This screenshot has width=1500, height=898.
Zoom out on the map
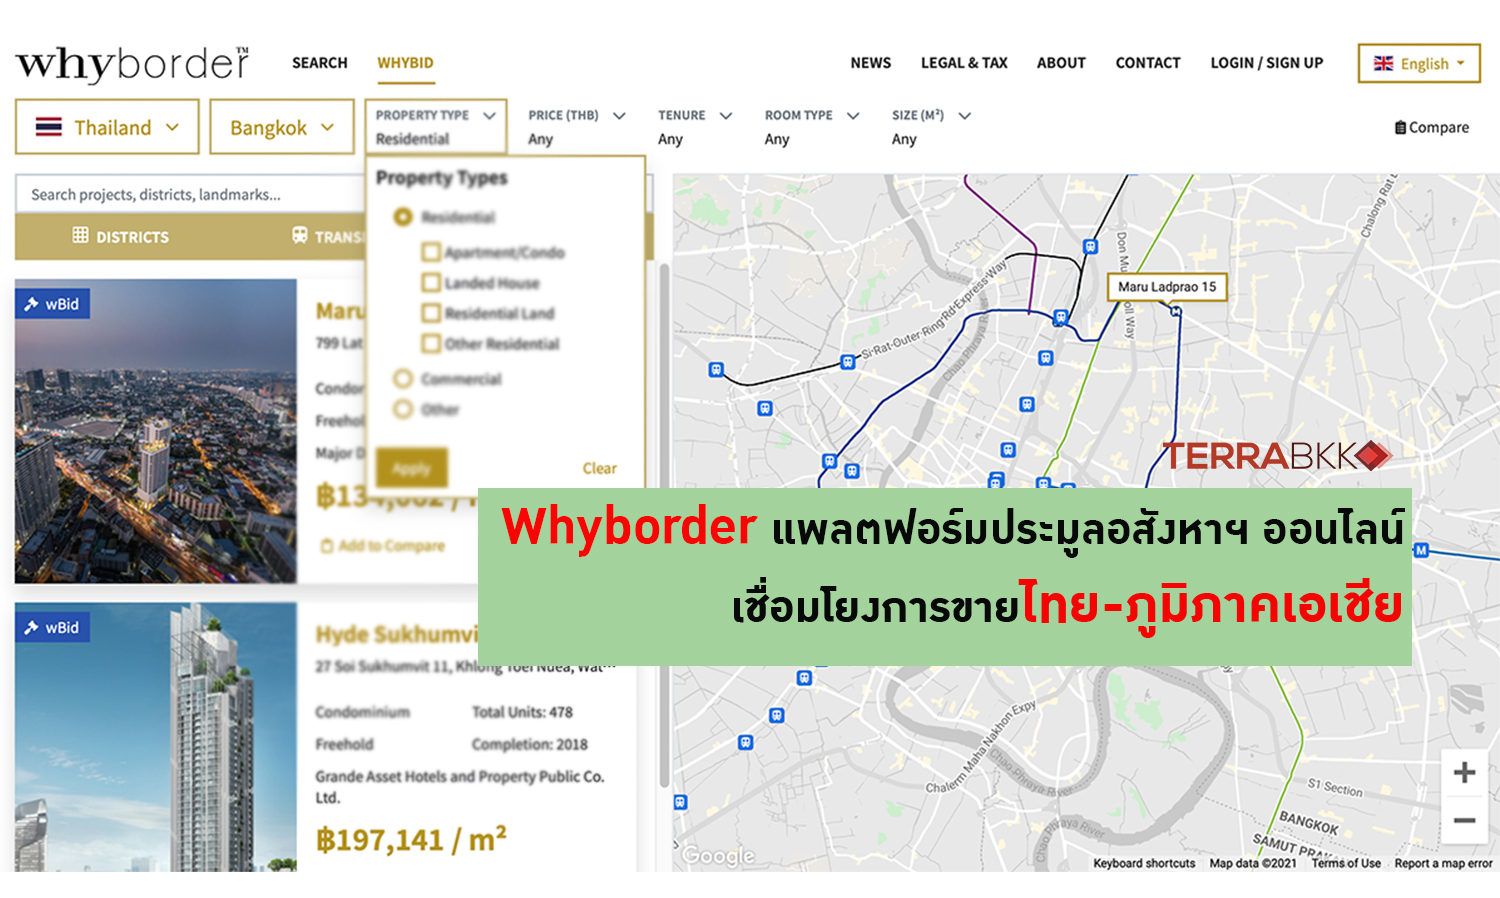1465,821
